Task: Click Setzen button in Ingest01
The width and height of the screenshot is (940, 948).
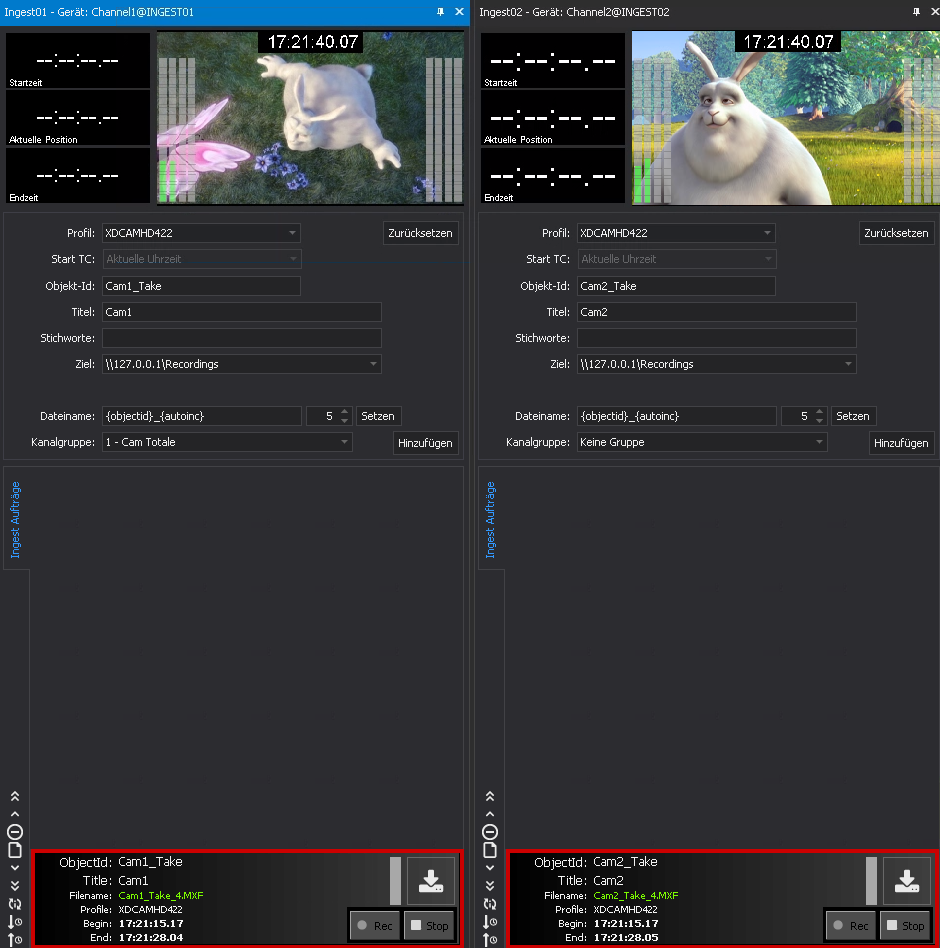Action: [378, 416]
